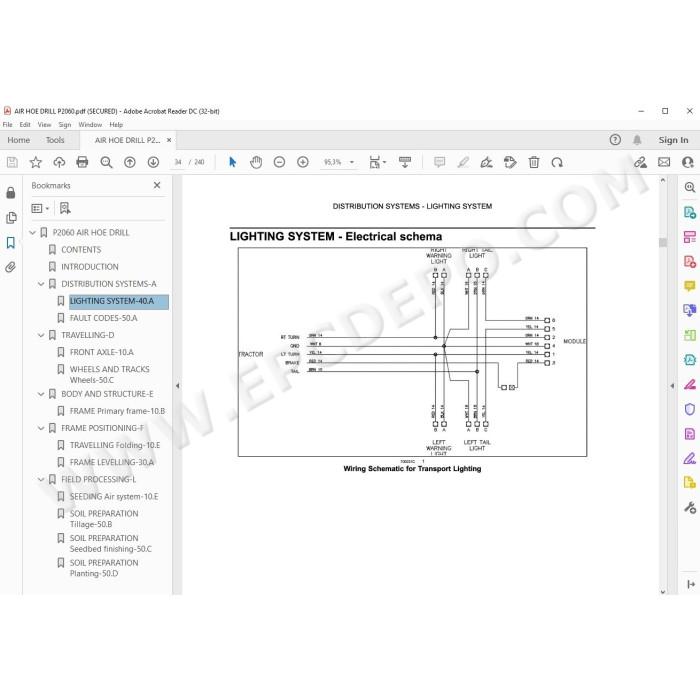Image resolution: width=700 pixels, height=700 pixels.
Task: Collapse the left navigation pane arrow
Action: [178, 386]
